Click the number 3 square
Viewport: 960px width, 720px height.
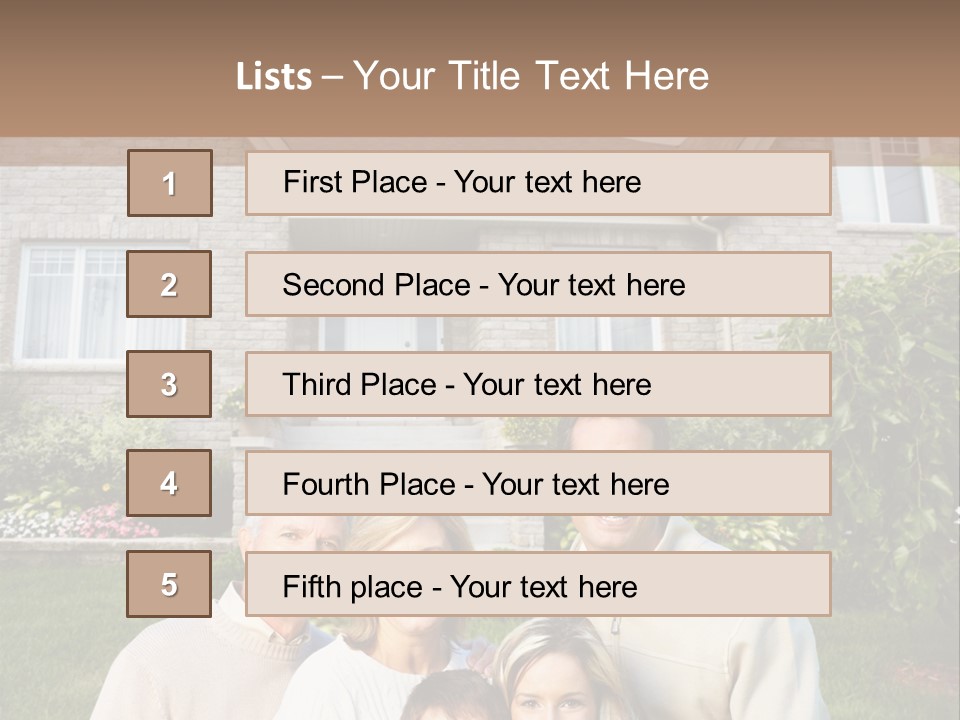pyautogui.click(x=169, y=384)
